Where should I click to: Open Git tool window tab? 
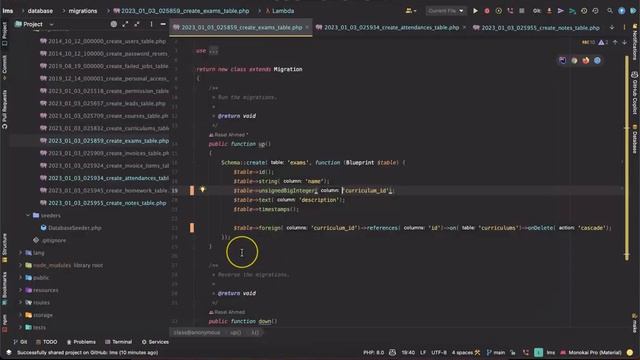[20, 342]
